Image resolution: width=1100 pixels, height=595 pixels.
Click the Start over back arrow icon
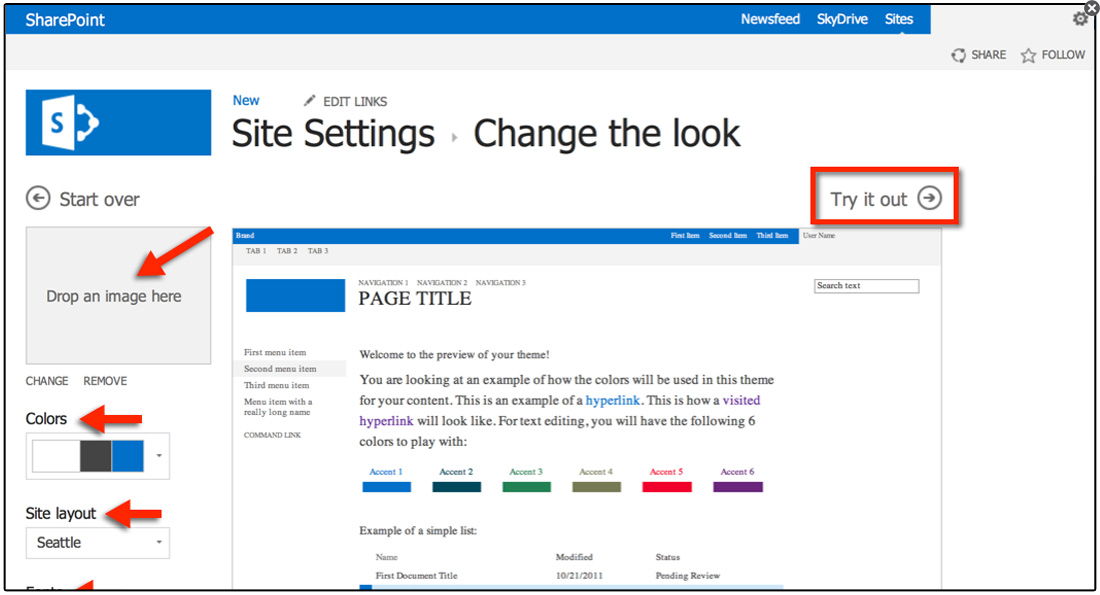(38, 199)
